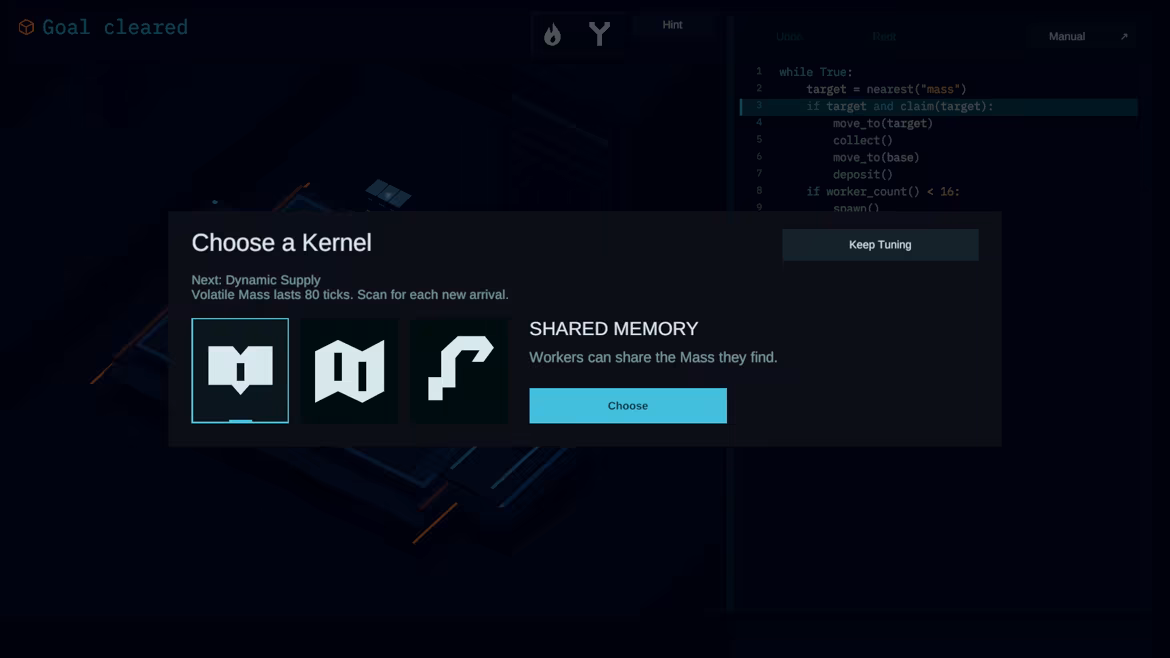Select the path arrow kernel icon

click(460, 370)
